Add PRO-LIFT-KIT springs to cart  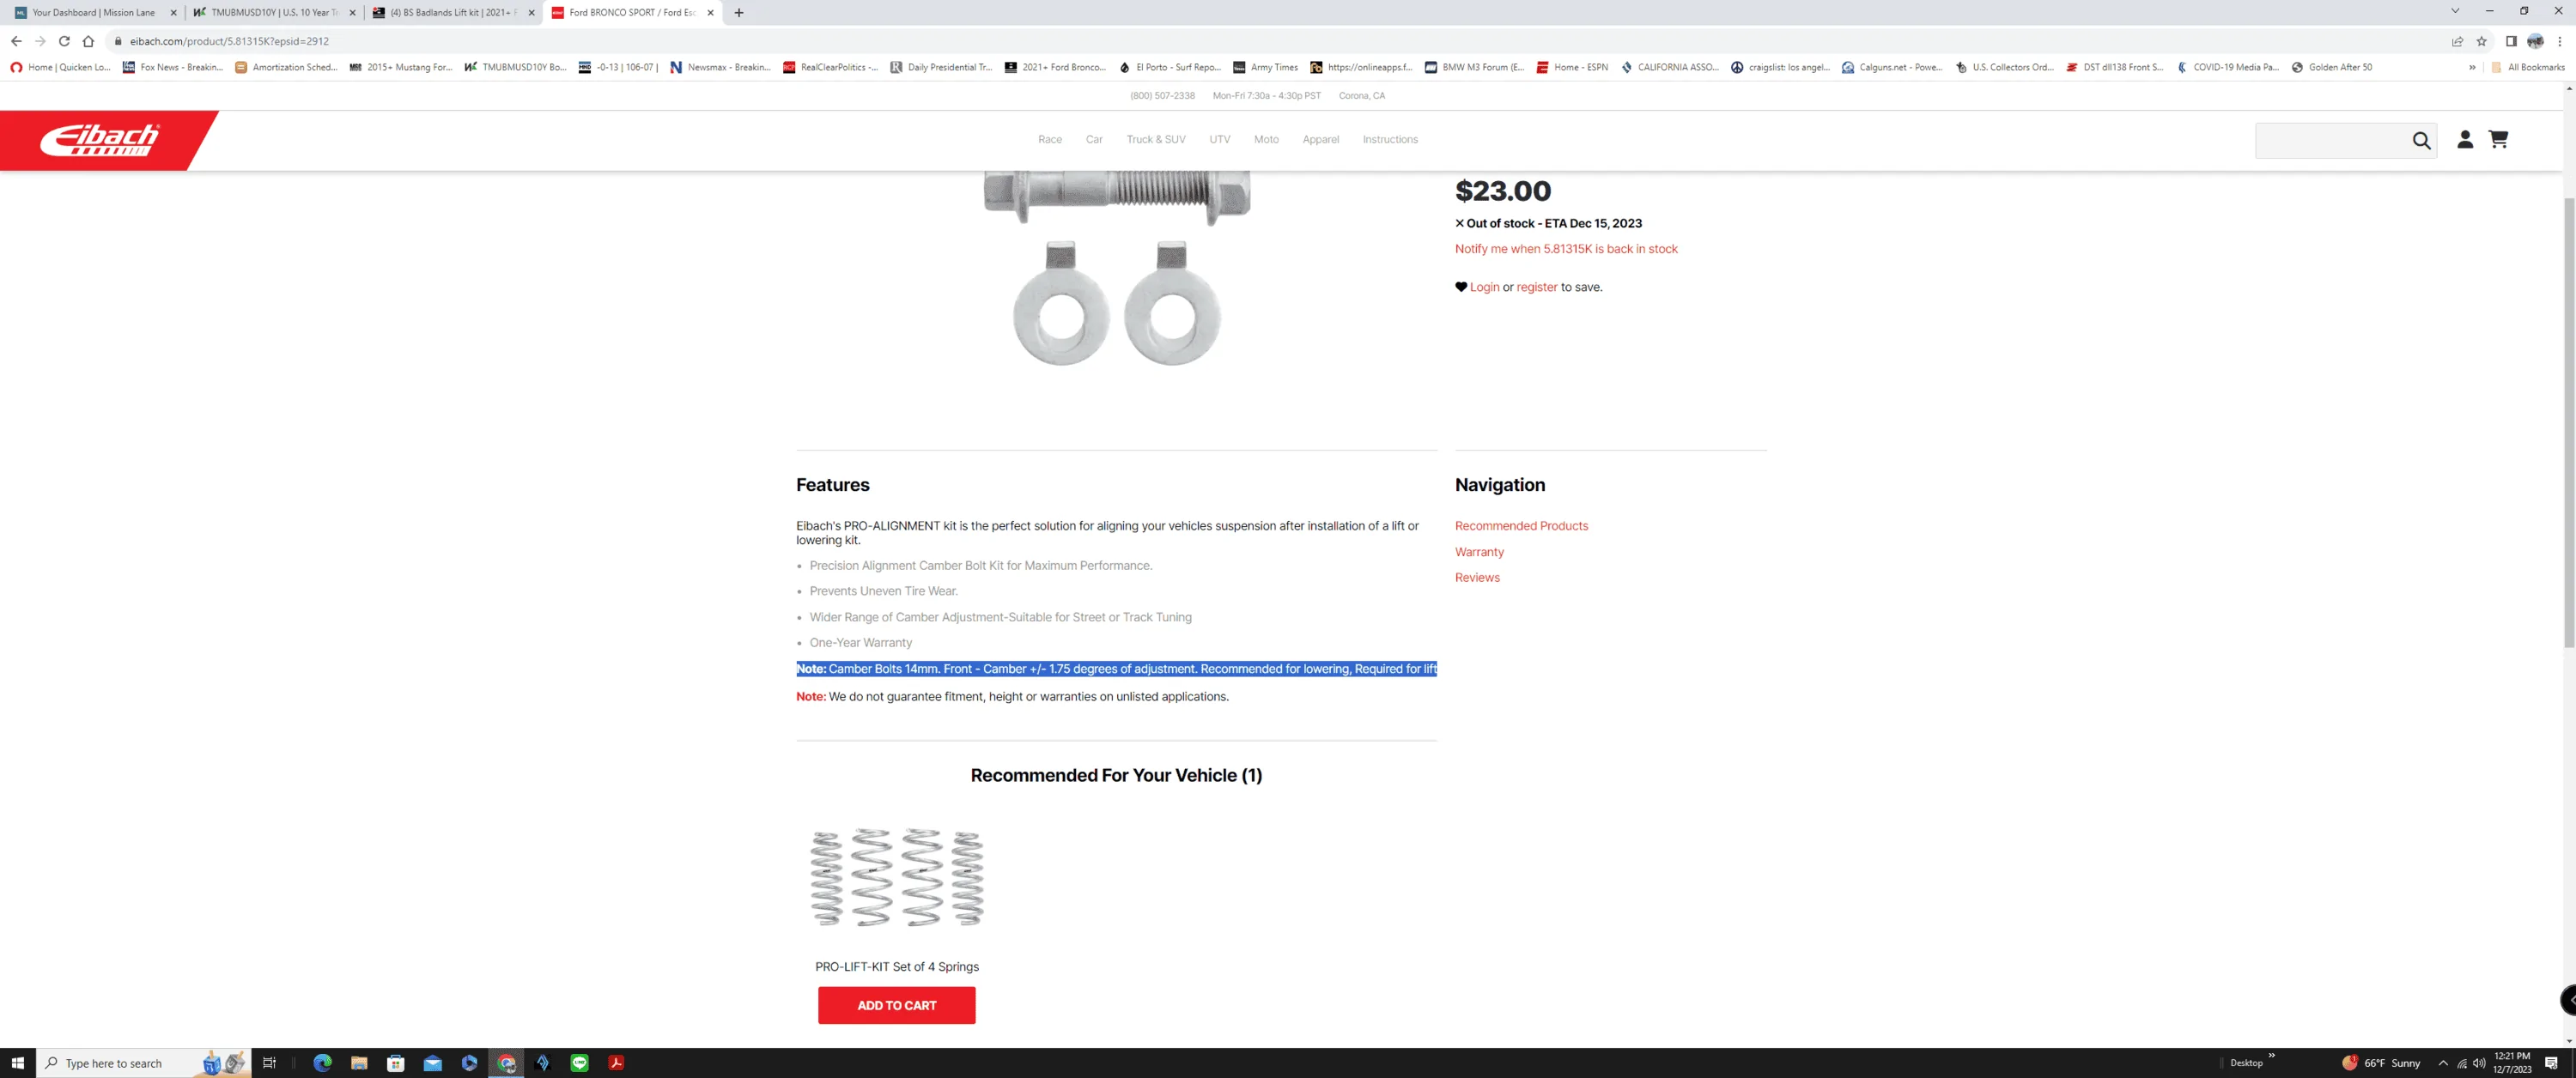click(x=896, y=1005)
